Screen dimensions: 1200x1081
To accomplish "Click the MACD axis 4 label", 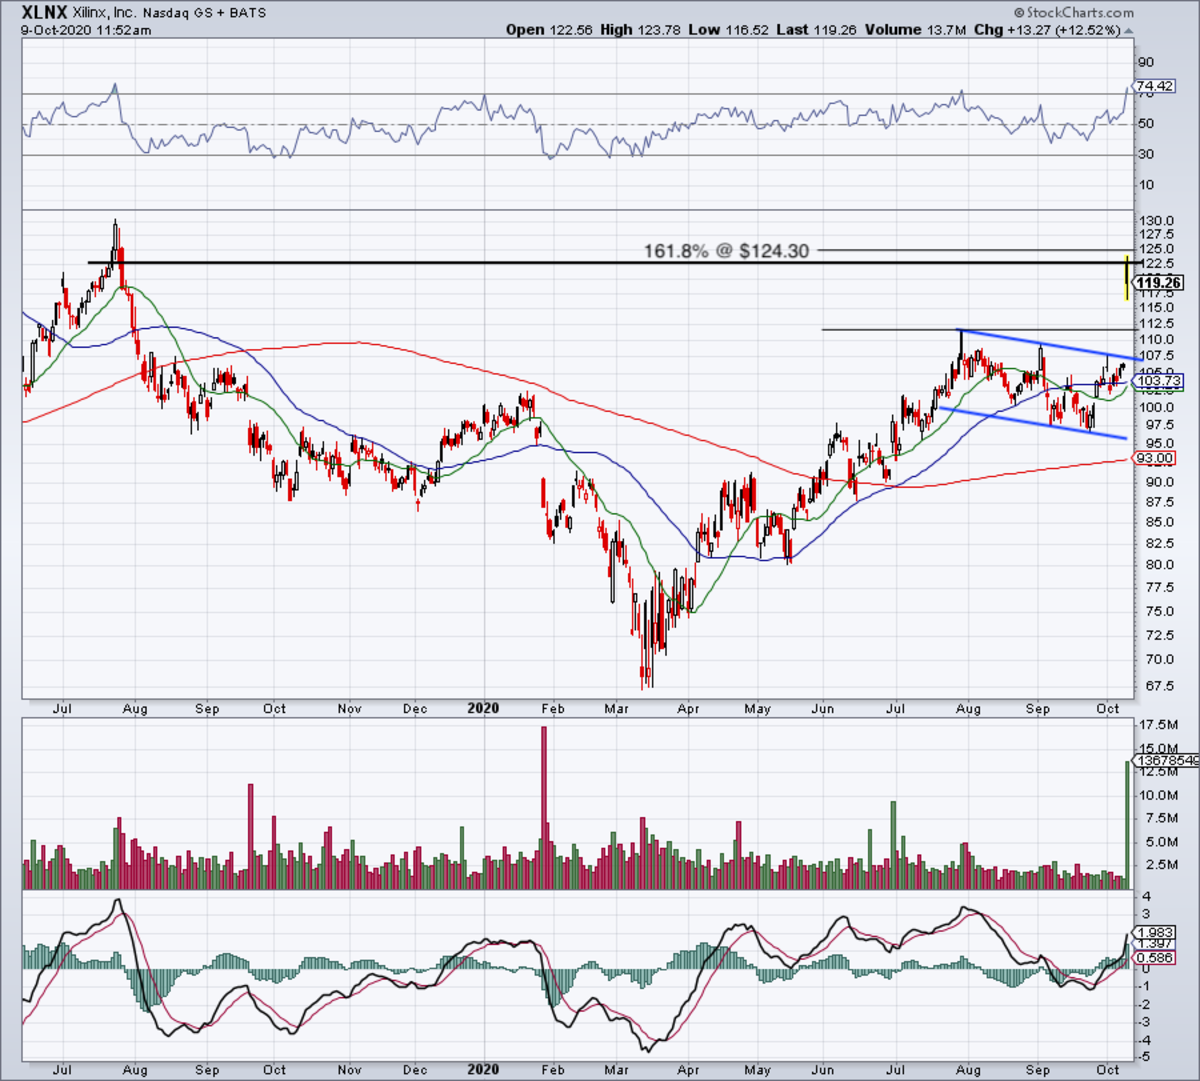I will [x=1145, y=897].
